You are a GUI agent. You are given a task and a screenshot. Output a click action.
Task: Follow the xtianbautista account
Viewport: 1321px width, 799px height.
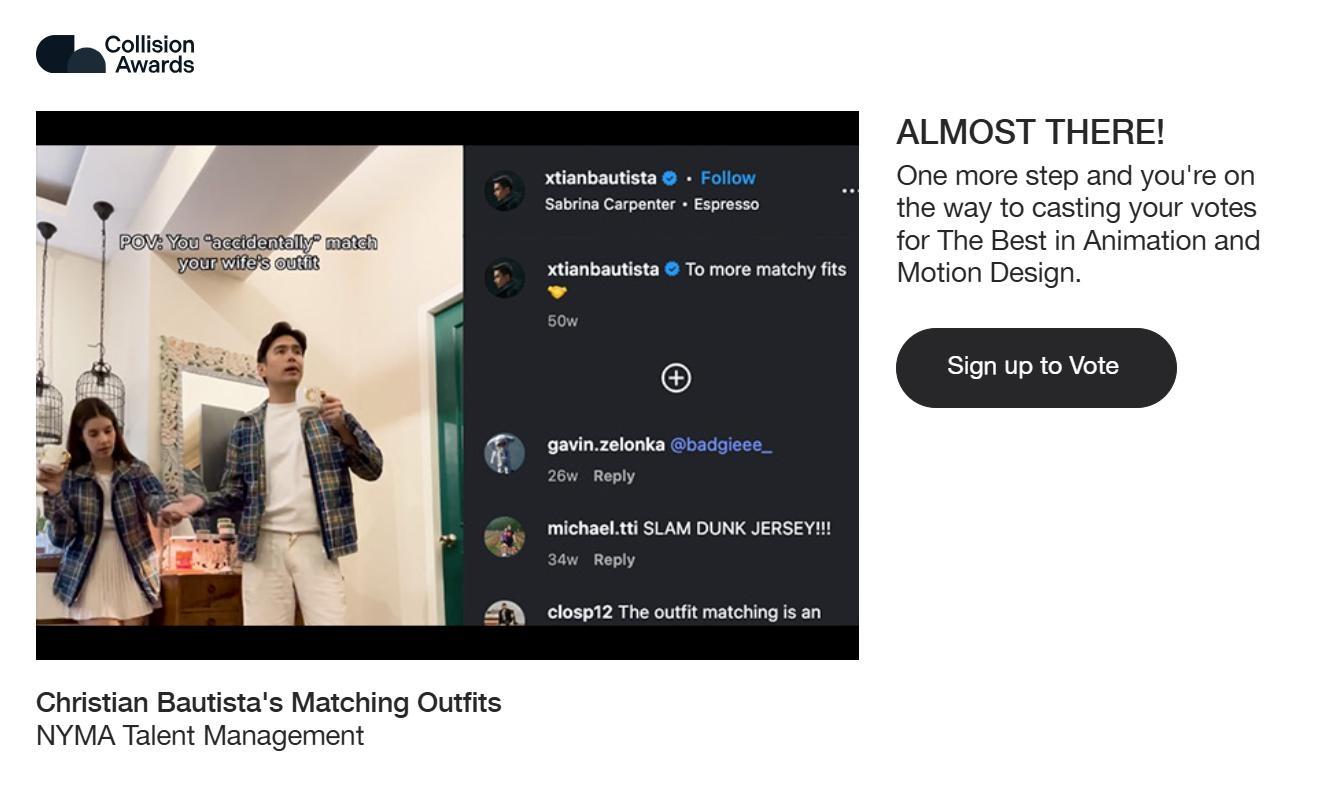coord(728,178)
